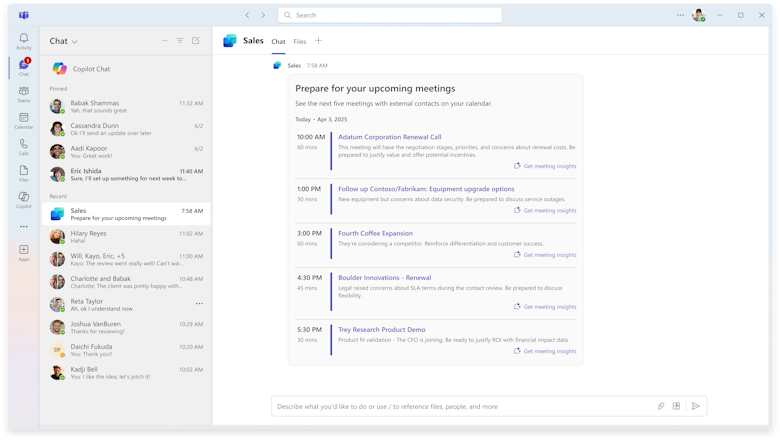Viewport: 780px width, 440px height.
Task: Send the message with the send arrow
Action: (696, 406)
